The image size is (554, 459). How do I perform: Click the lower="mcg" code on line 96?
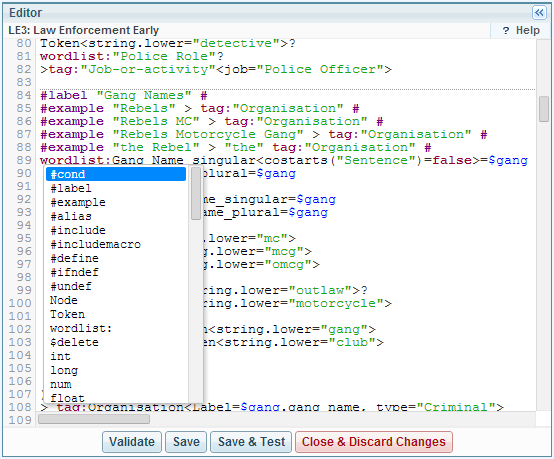(257, 251)
